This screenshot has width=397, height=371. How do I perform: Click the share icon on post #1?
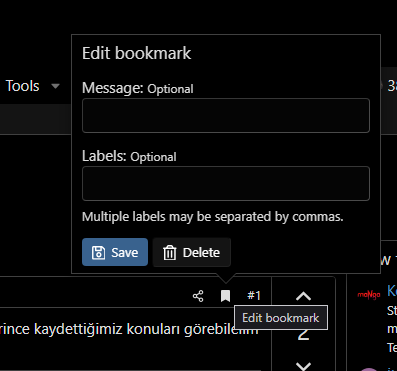(198, 296)
